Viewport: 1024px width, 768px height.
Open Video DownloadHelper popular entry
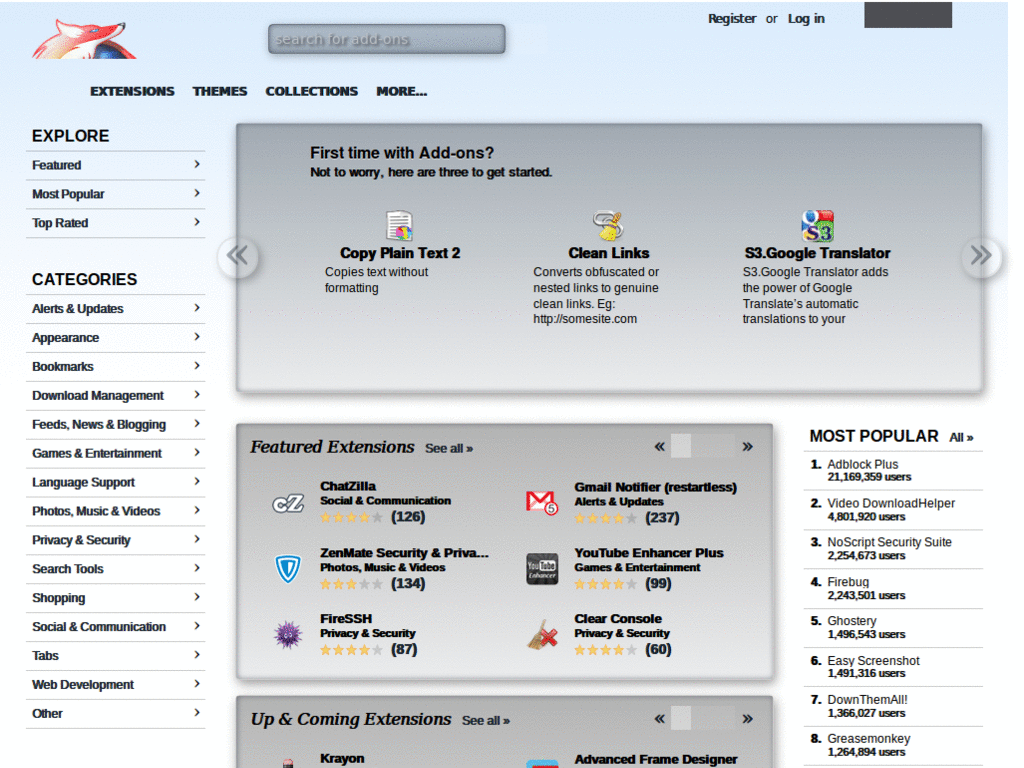click(891, 504)
